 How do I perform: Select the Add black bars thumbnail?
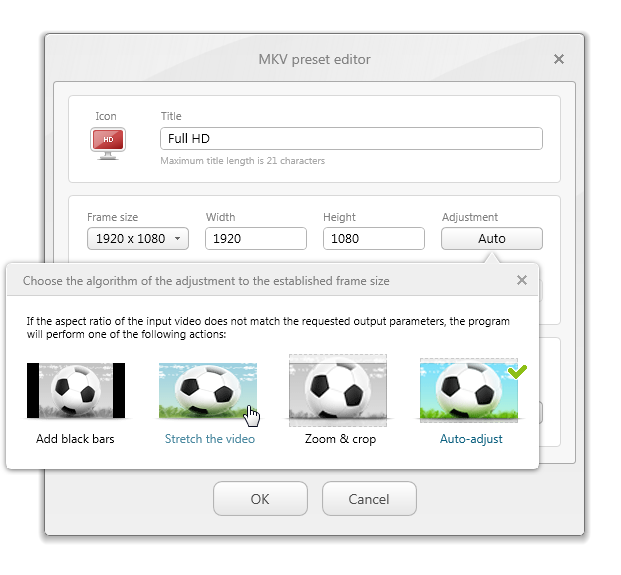[76, 390]
